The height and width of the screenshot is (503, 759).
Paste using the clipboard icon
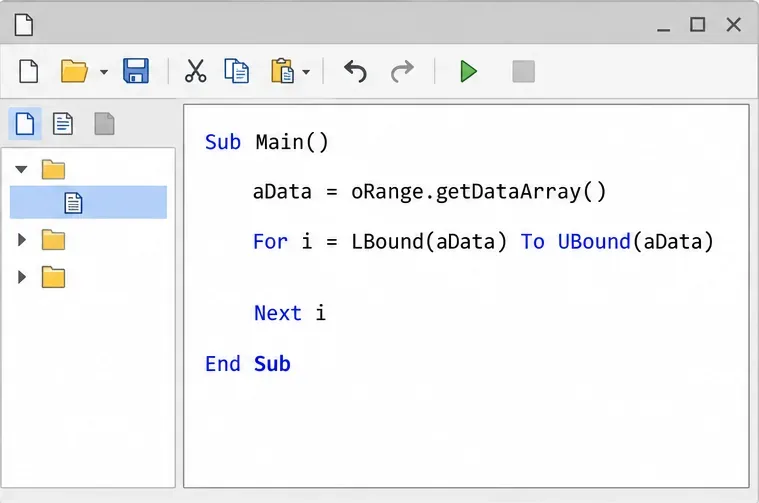coord(282,71)
